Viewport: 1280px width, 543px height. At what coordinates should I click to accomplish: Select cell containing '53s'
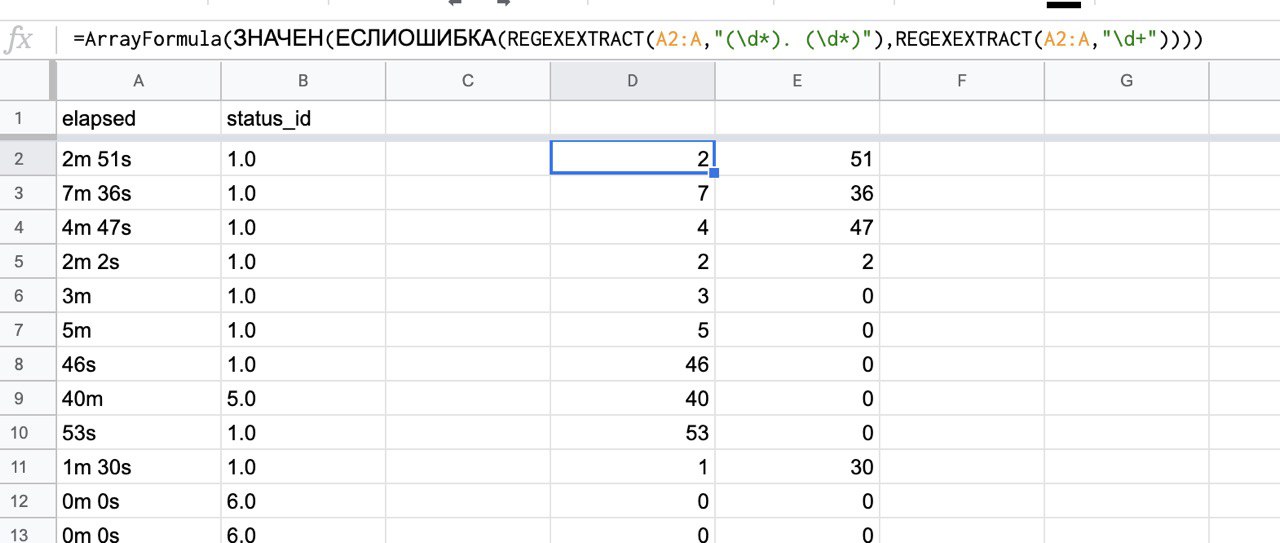tap(138, 433)
